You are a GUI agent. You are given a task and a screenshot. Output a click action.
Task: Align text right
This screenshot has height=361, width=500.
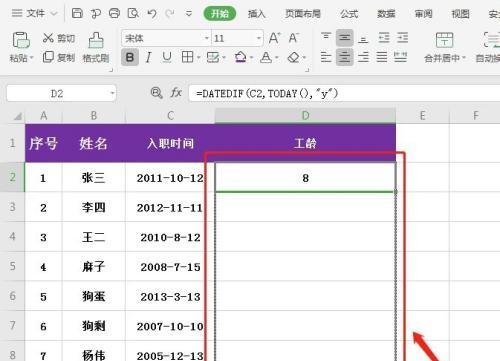pos(363,57)
